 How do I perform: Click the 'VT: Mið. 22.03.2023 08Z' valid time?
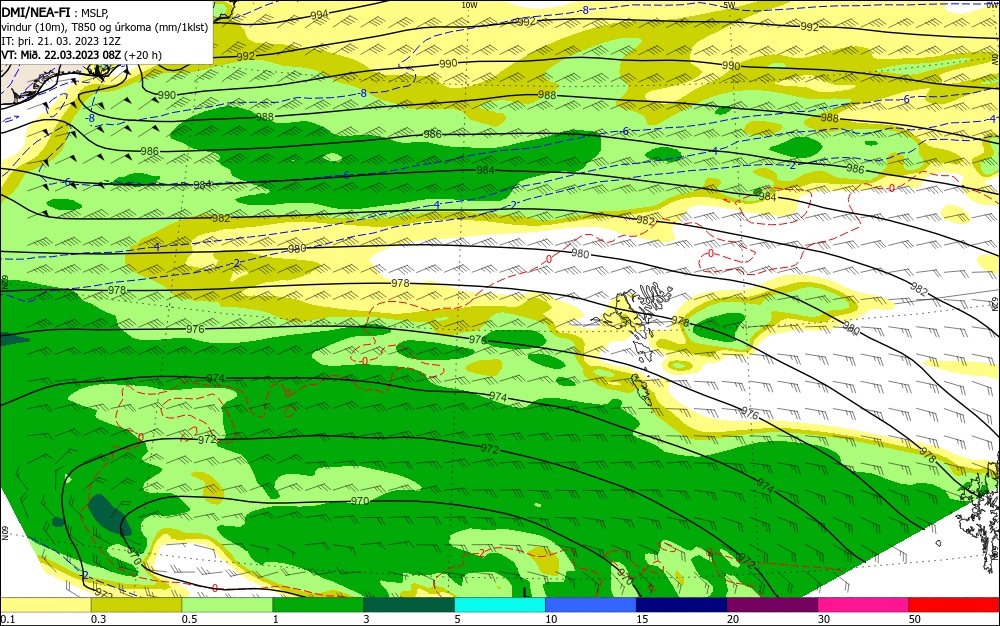(x=61, y=55)
